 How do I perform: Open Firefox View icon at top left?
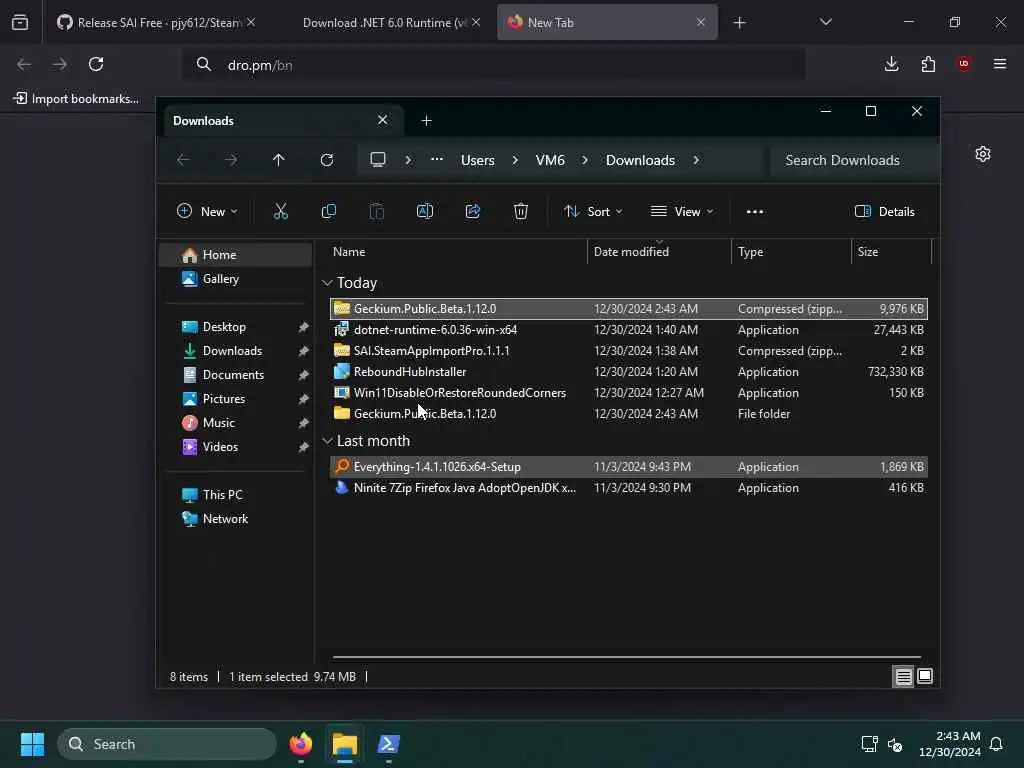[x=20, y=22]
